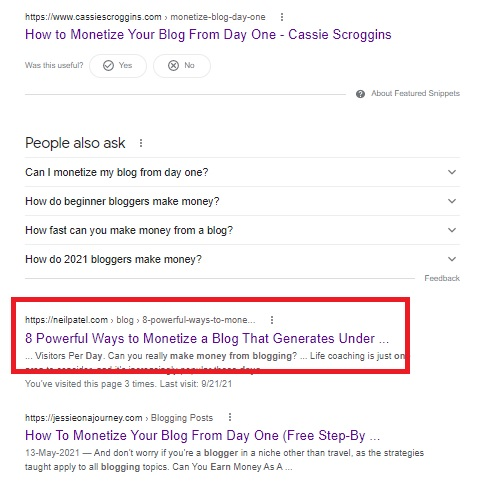
Task: Expand chevron for 2021 bloggers make money
Action: point(452,259)
